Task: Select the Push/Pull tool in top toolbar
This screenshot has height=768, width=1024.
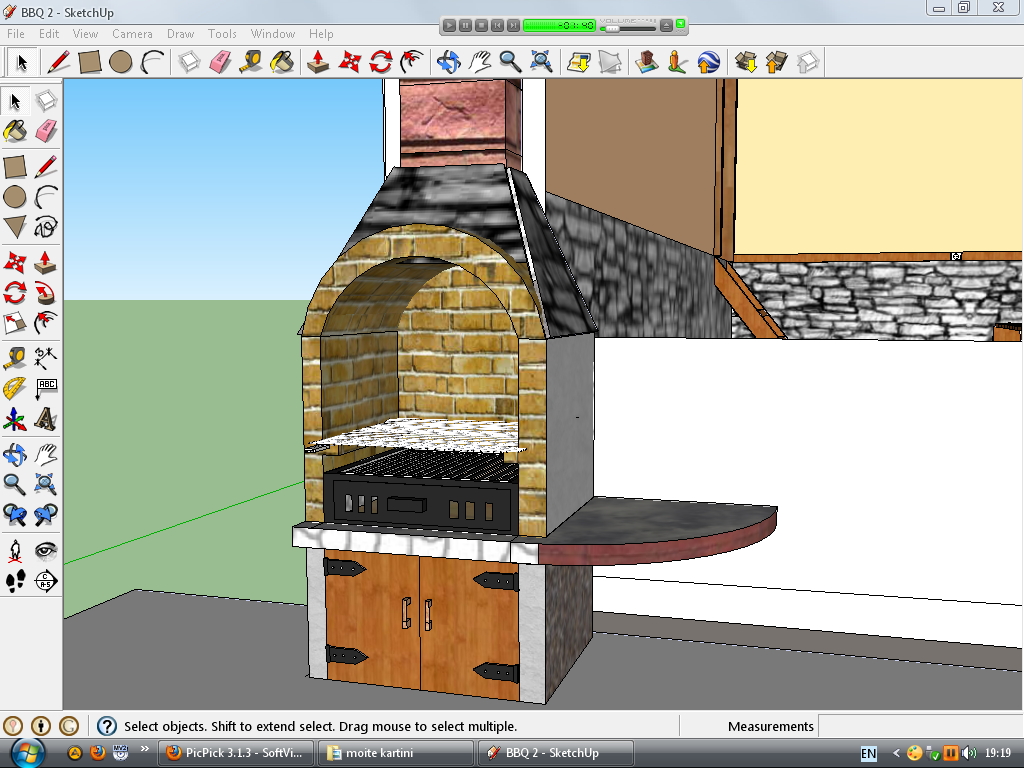Action: click(318, 62)
